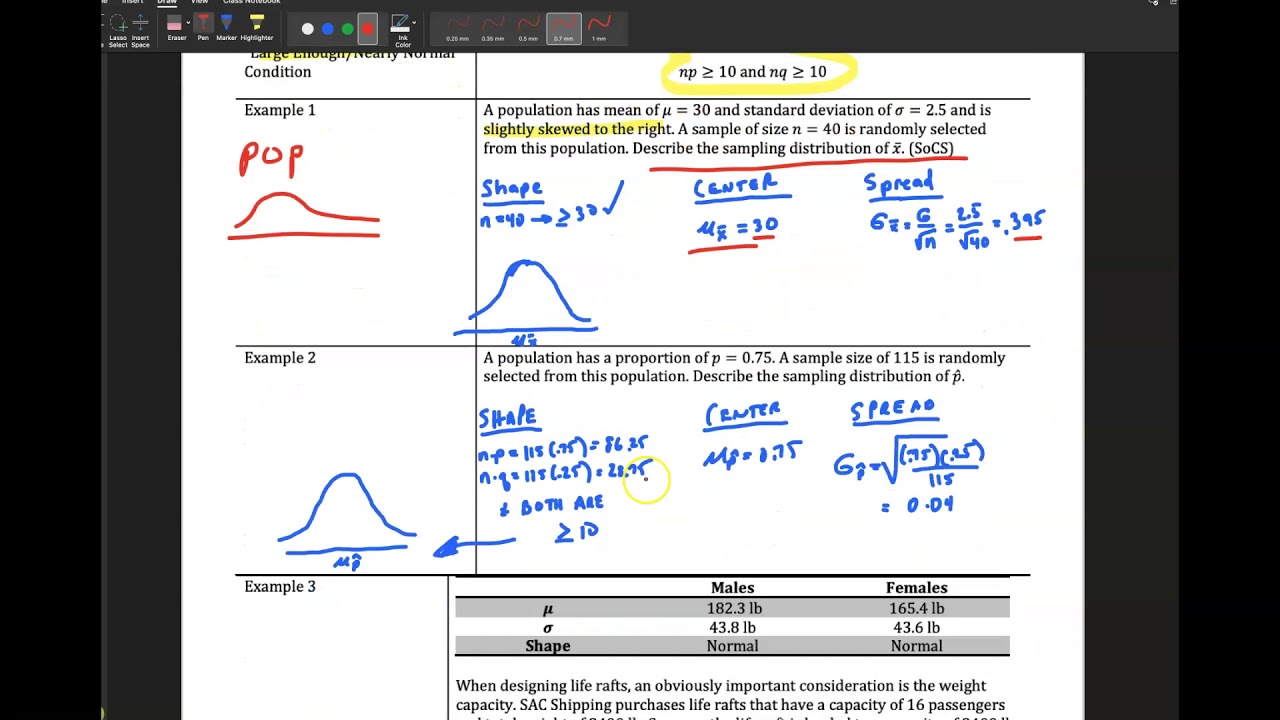
Task: Select the Eraser tool
Action: click(x=175, y=28)
